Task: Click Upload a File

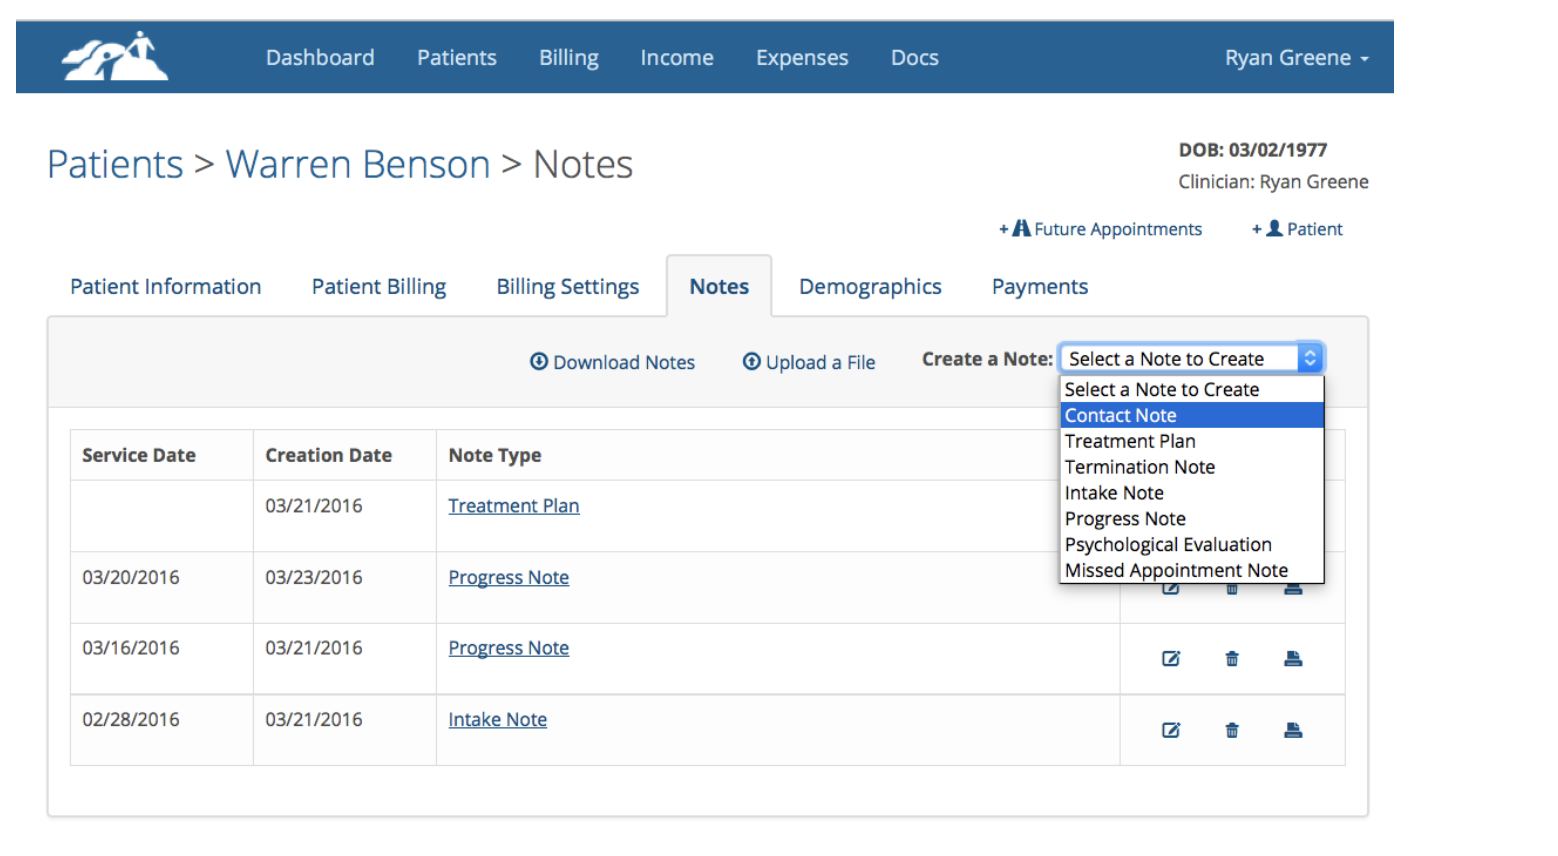Action: pyautogui.click(x=809, y=362)
